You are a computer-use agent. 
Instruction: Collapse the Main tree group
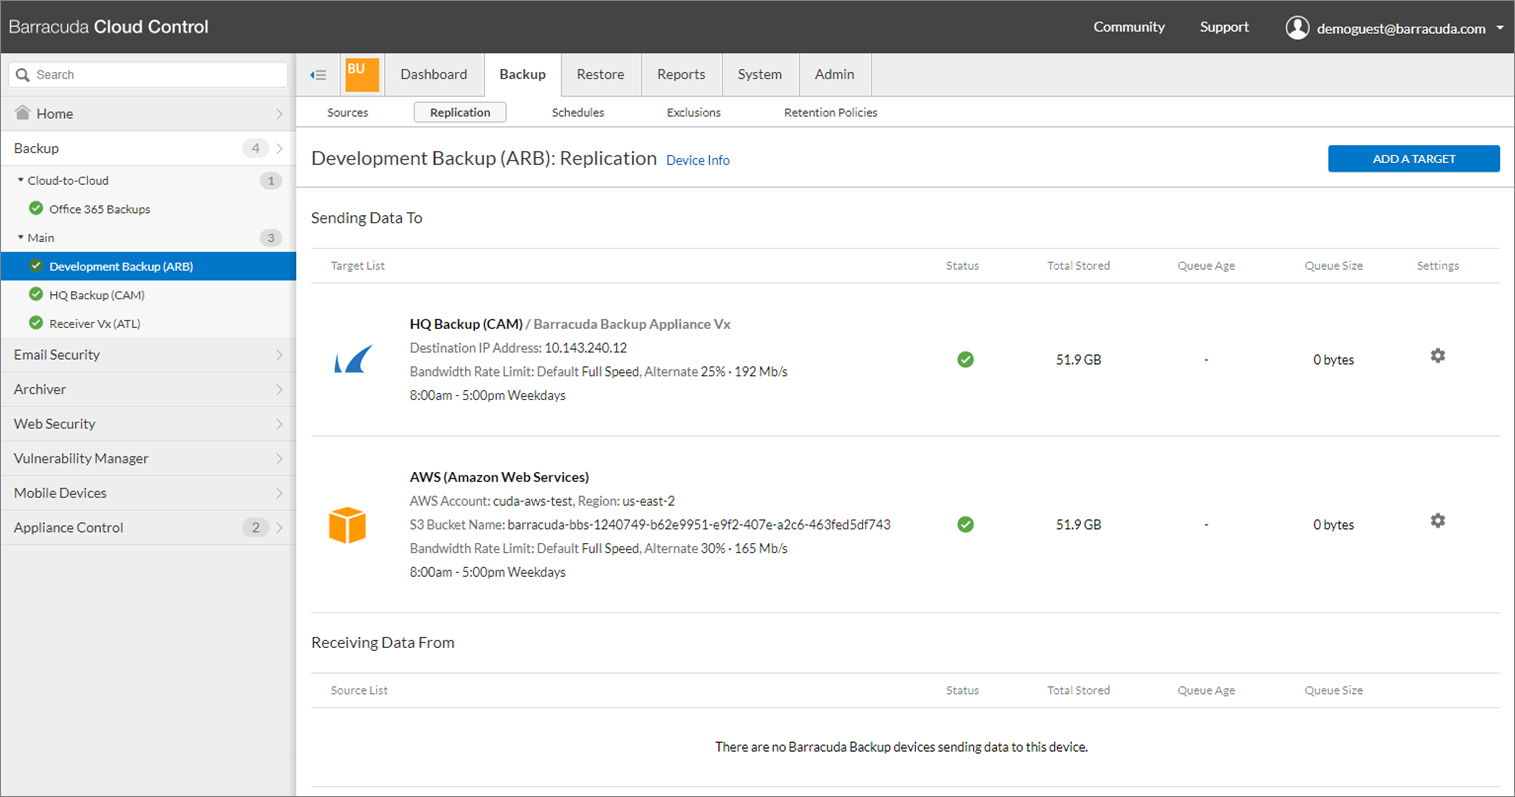pos(21,238)
